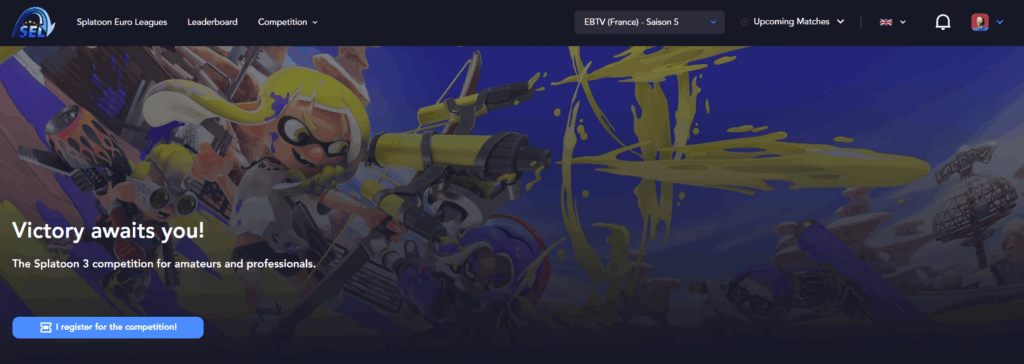Open the notifications bell
1024x364 pixels.
pos(942,22)
